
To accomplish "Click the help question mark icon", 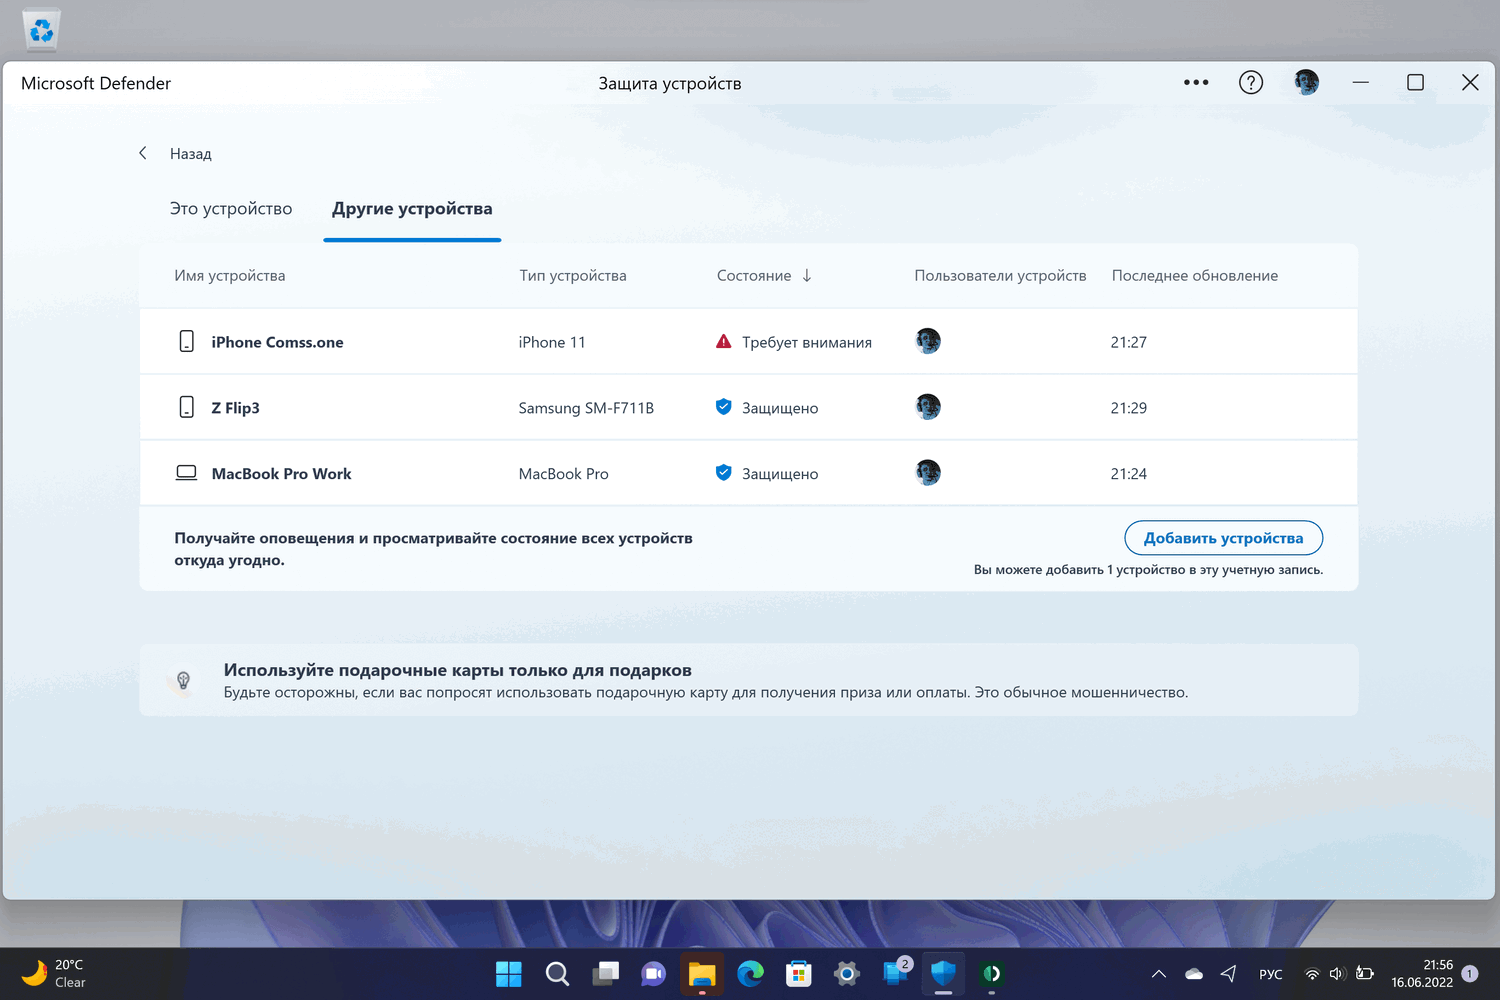I will click(x=1251, y=83).
